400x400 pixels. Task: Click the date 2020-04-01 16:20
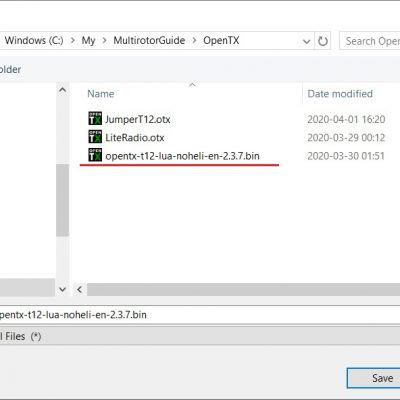click(346, 119)
